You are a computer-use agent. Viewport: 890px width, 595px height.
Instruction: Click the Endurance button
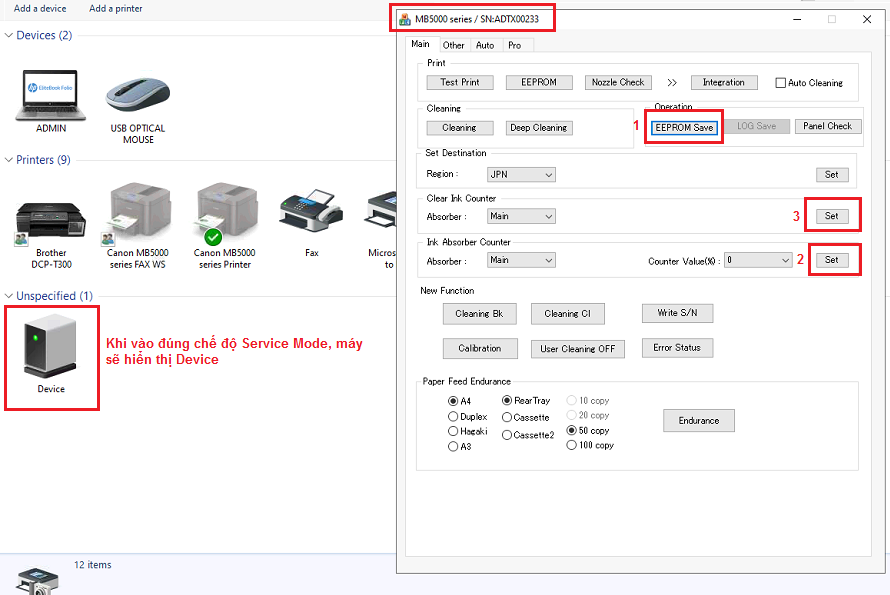coord(699,421)
